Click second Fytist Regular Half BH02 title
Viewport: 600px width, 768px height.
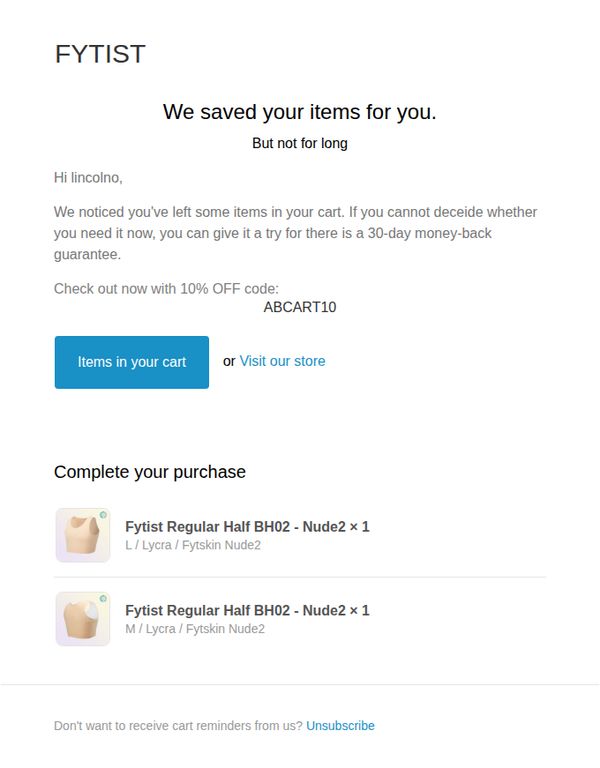[247, 610]
